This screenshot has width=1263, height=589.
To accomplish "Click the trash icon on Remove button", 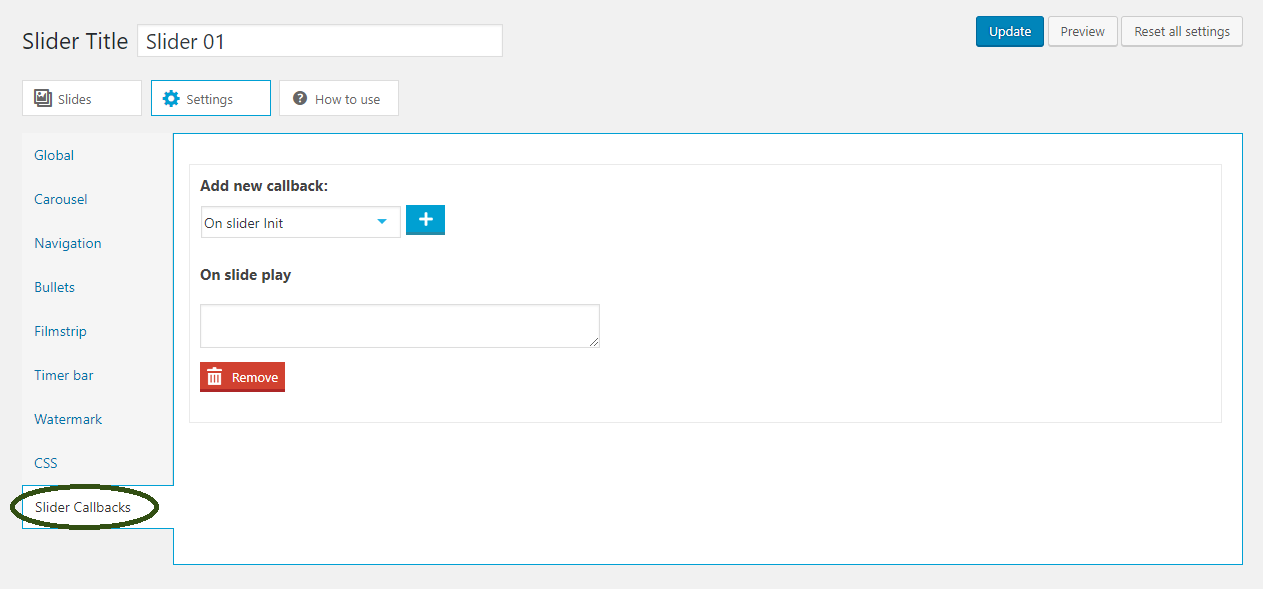I will pos(214,377).
